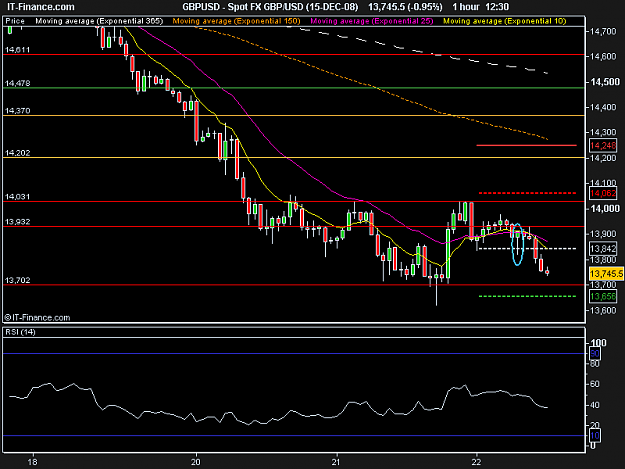Click date 22 on the time axis

coord(477,462)
